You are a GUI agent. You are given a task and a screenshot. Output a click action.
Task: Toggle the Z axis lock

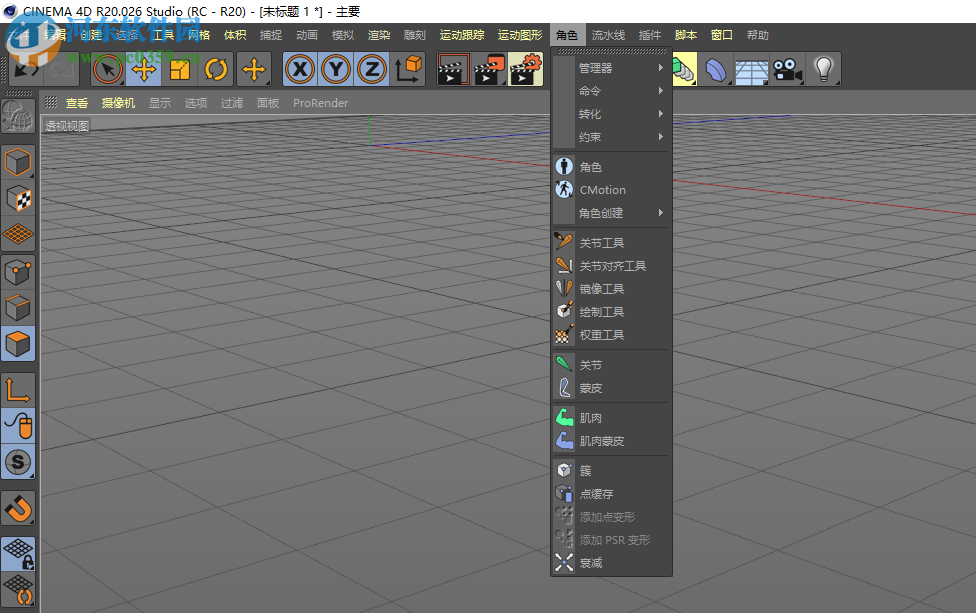point(371,69)
